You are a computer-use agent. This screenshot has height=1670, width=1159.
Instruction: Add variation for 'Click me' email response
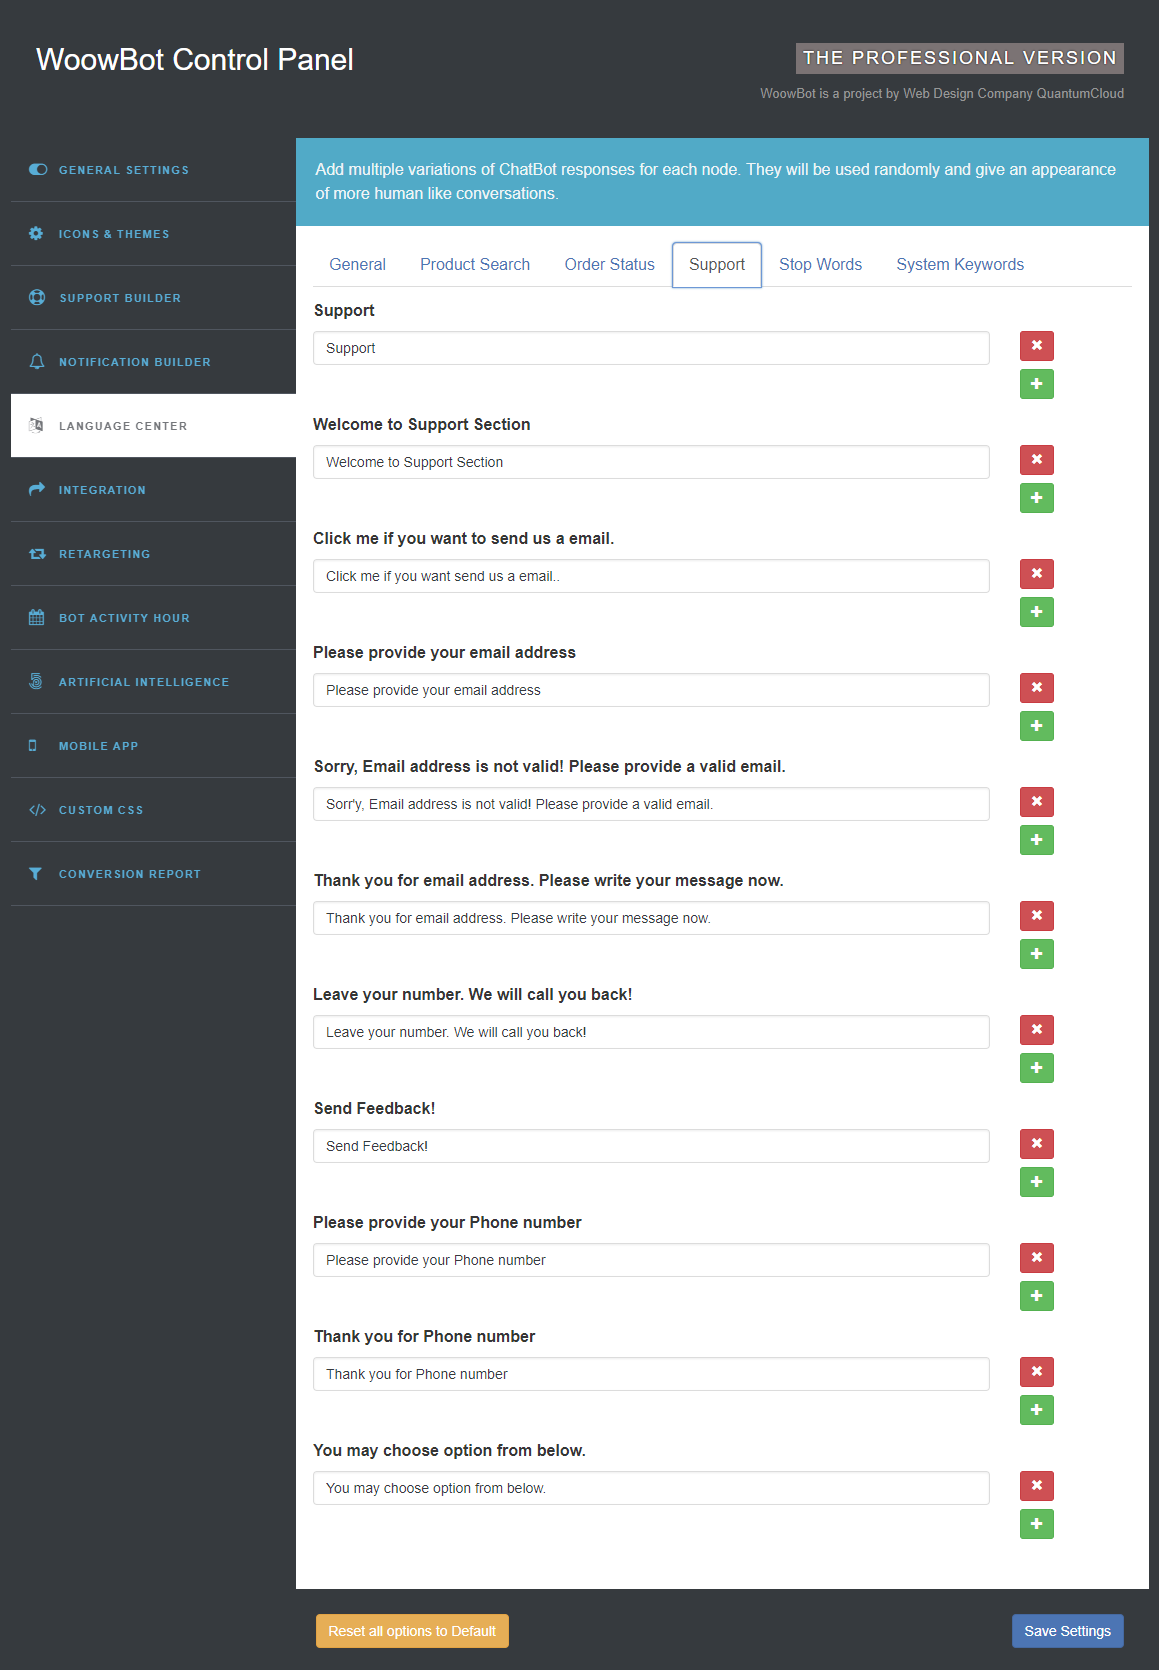click(x=1037, y=611)
